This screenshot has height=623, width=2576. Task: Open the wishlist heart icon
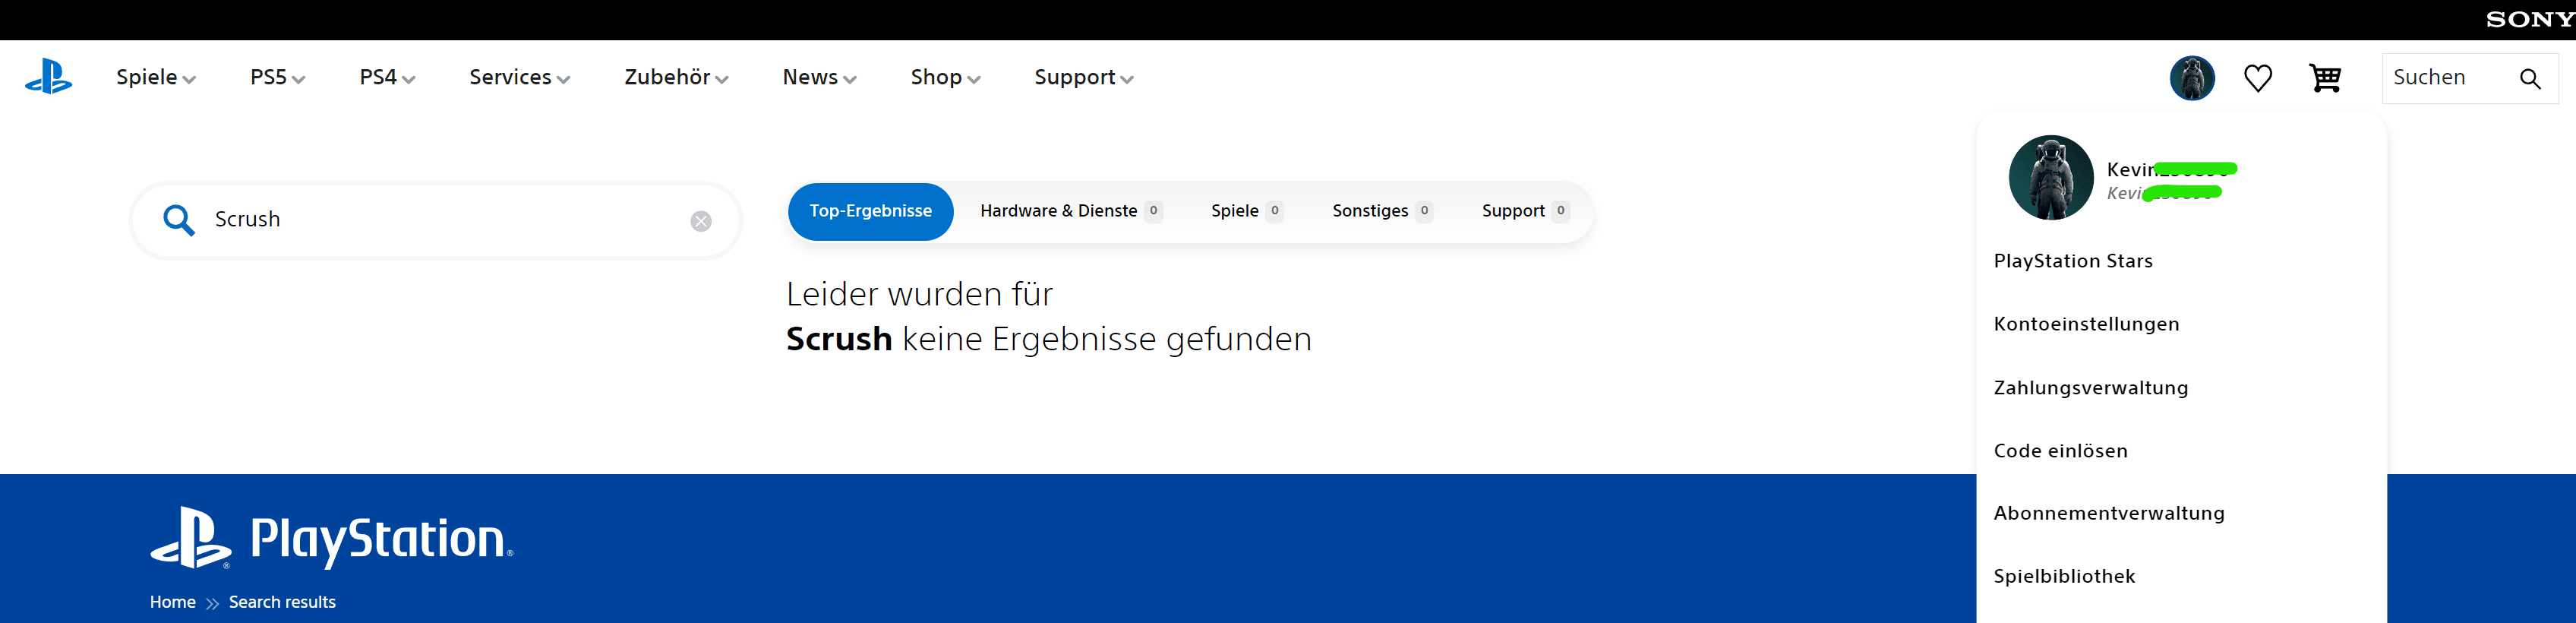pos(2258,78)
